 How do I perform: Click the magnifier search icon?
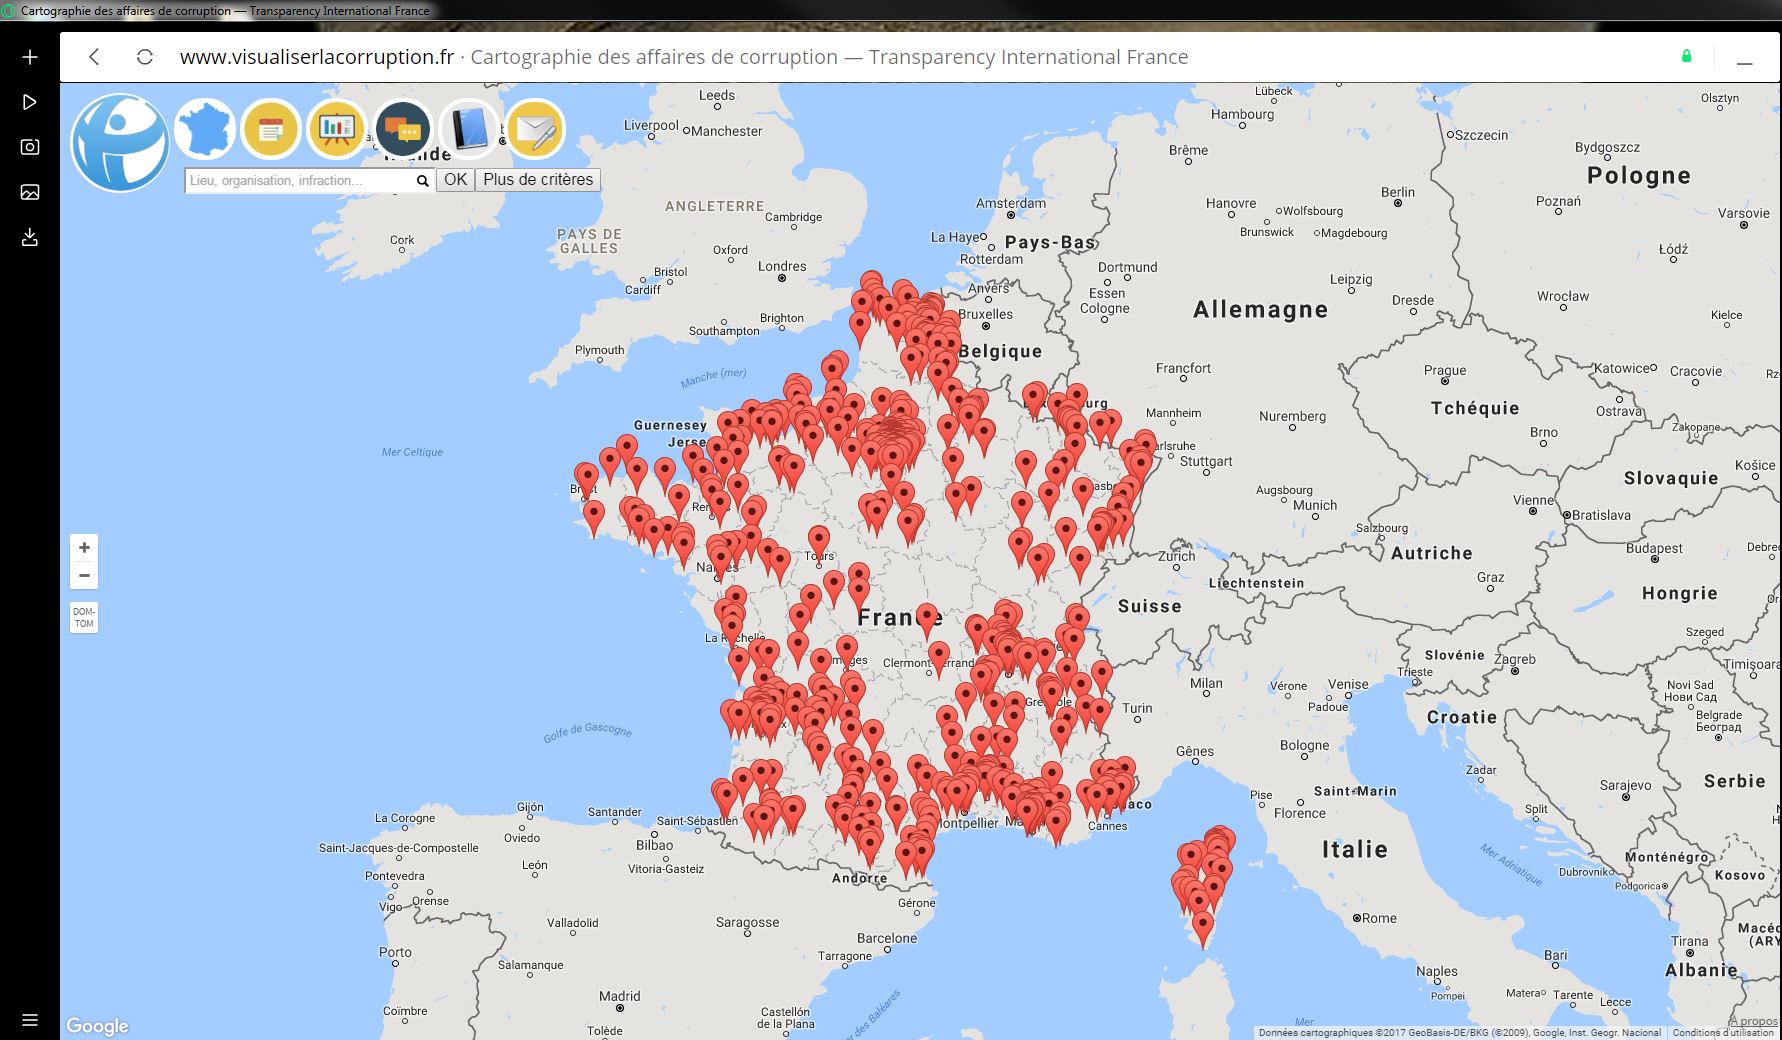click(x=423, y=181)
